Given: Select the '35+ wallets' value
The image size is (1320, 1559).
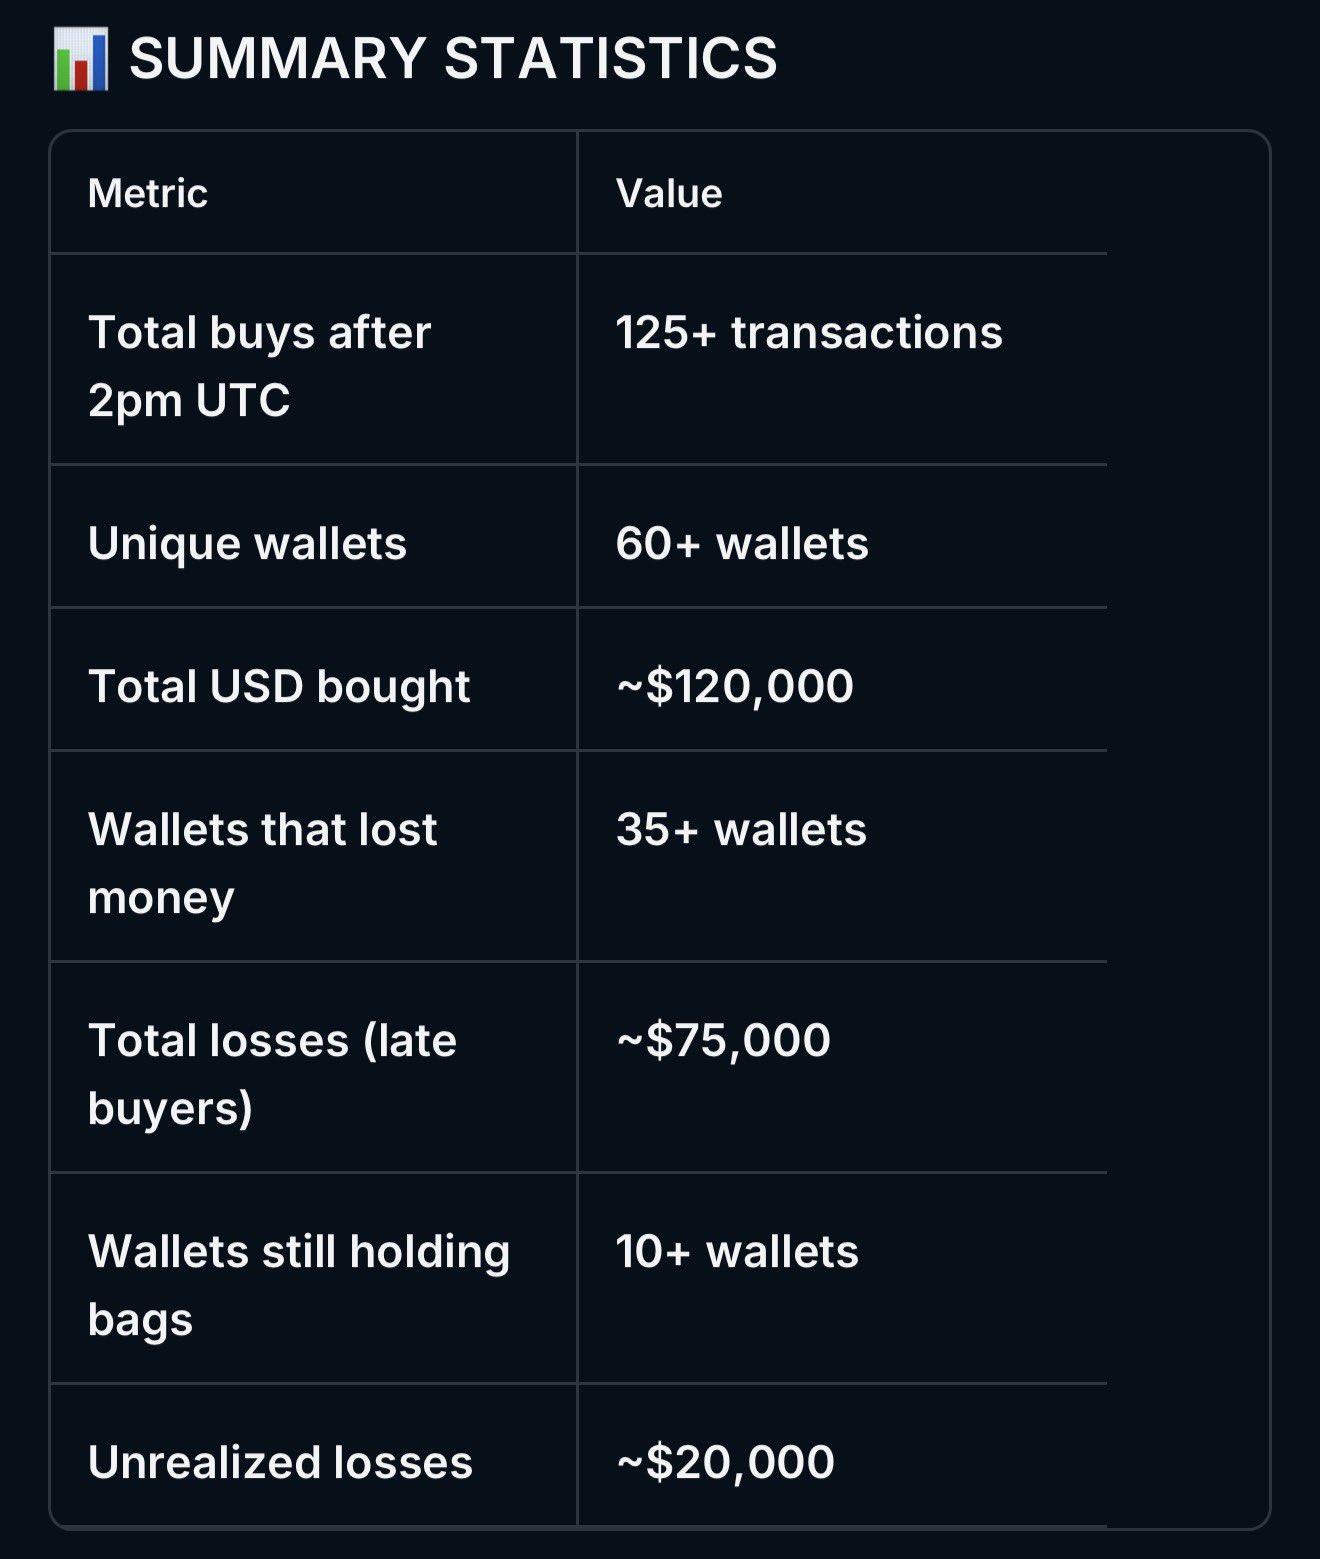Looking at the screenshot, I should [740, 830].
